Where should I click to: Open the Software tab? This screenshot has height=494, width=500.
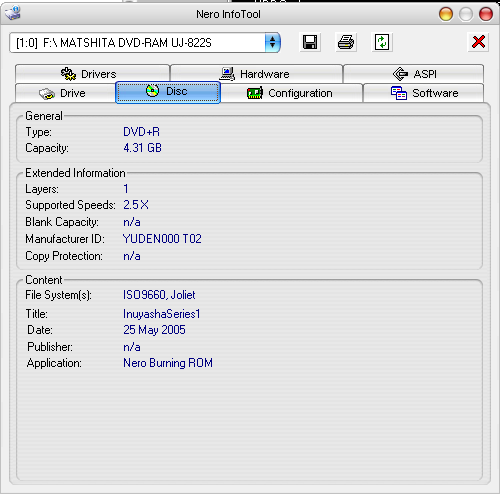click(x=423, y=93)
